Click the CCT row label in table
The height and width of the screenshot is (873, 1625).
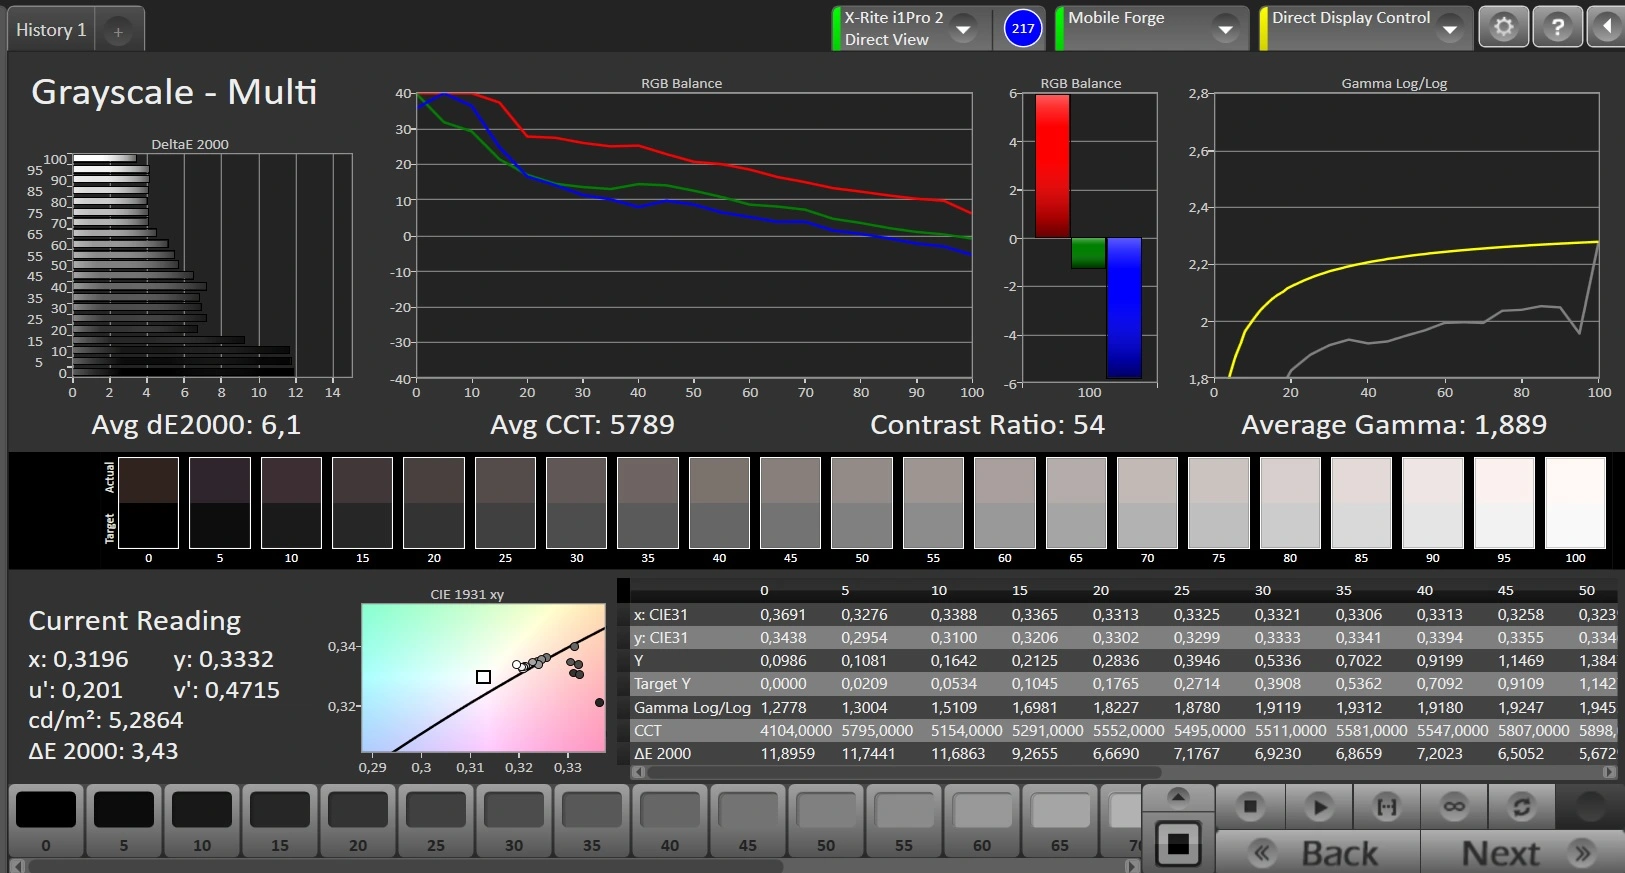(648, 730)
